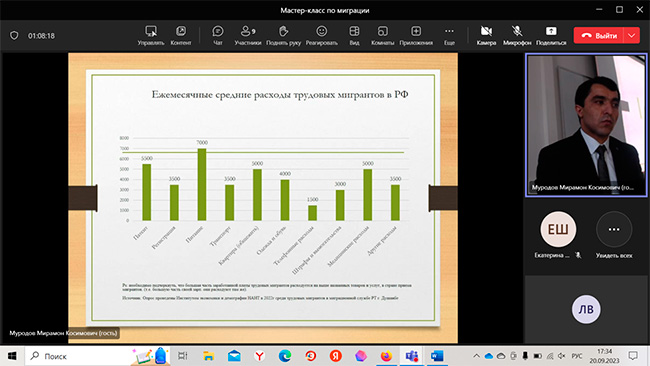Image resolution: width=650 pixels, height=366 pixels.
Task: Open Комнаты breakout rooms
Action: [x=383, y=36]
